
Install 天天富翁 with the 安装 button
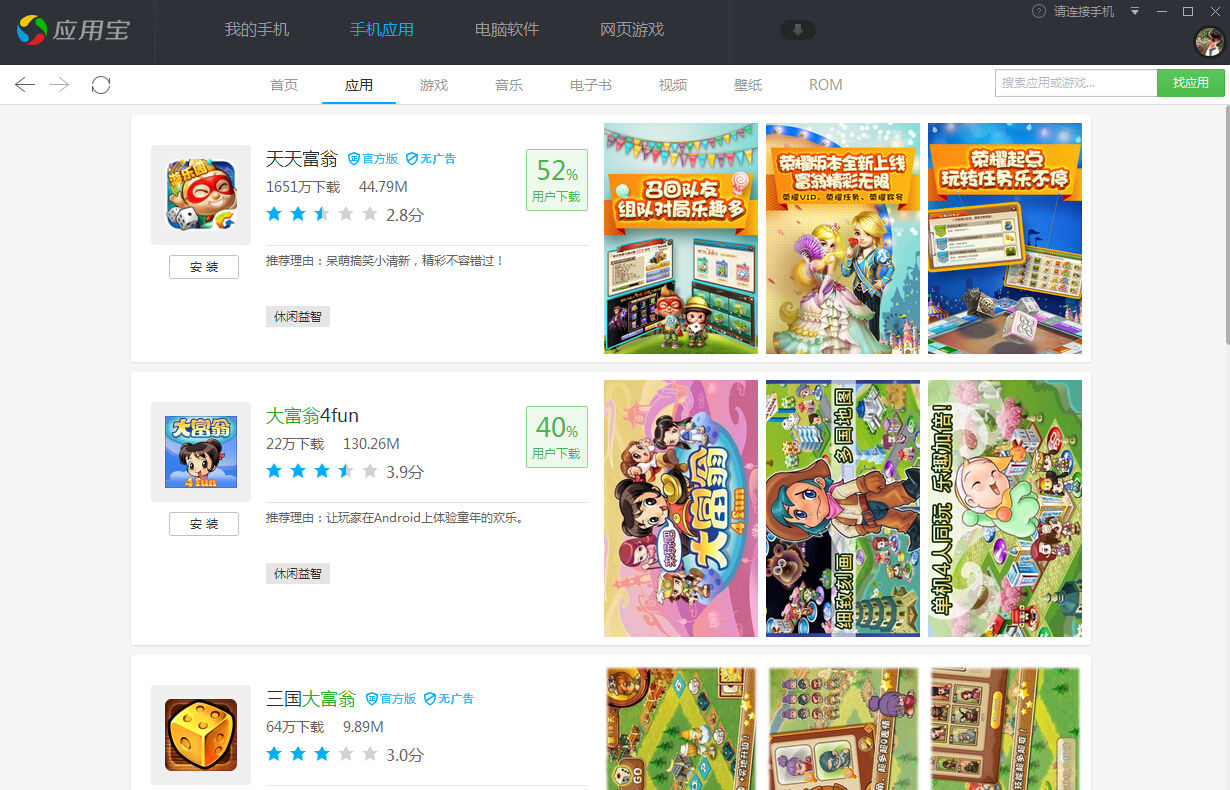[x=204, y=267]
